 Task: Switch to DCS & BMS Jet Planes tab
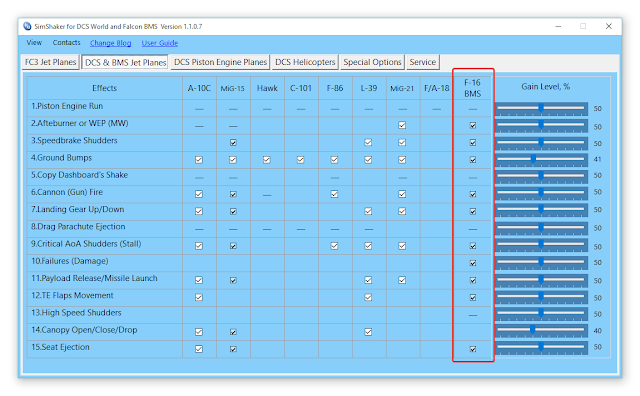pyautogui.click(x=125, y=62)
